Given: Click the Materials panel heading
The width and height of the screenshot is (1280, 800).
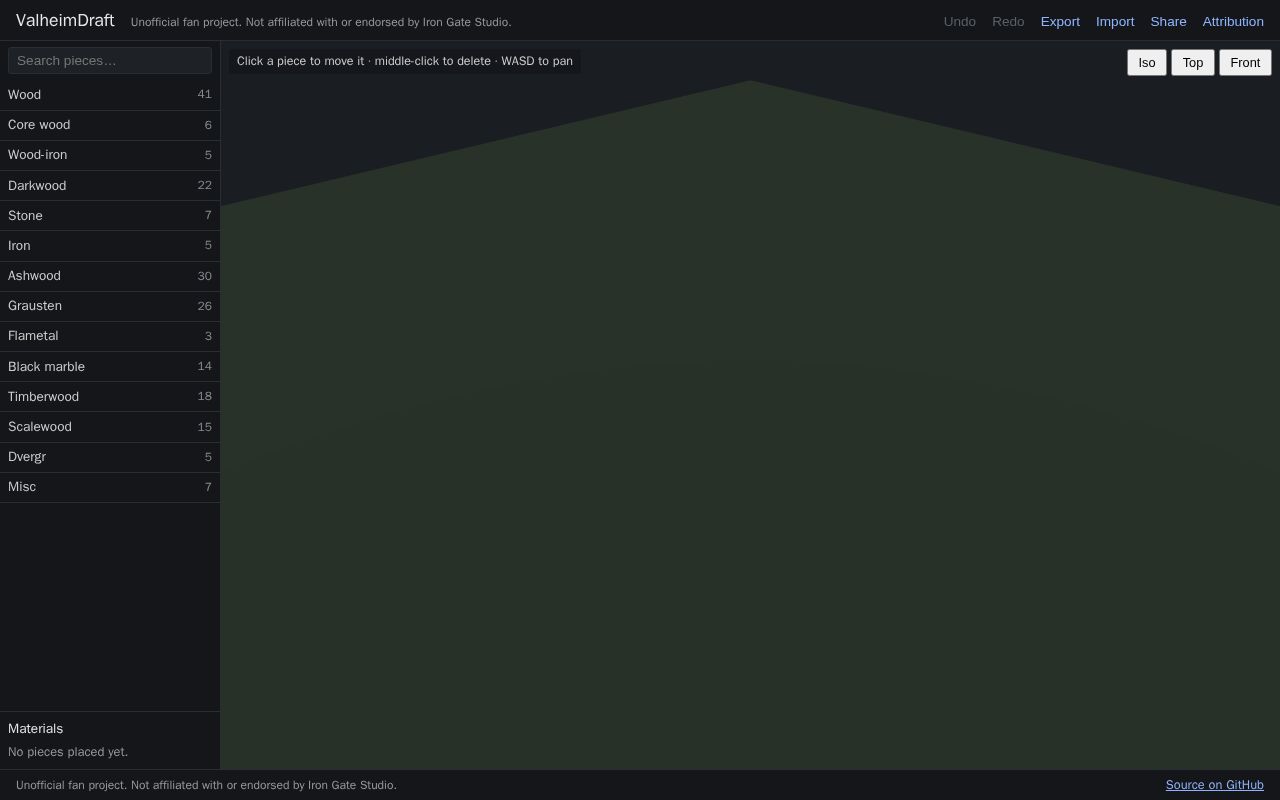Looking at the screenshot, I should 35,729.
